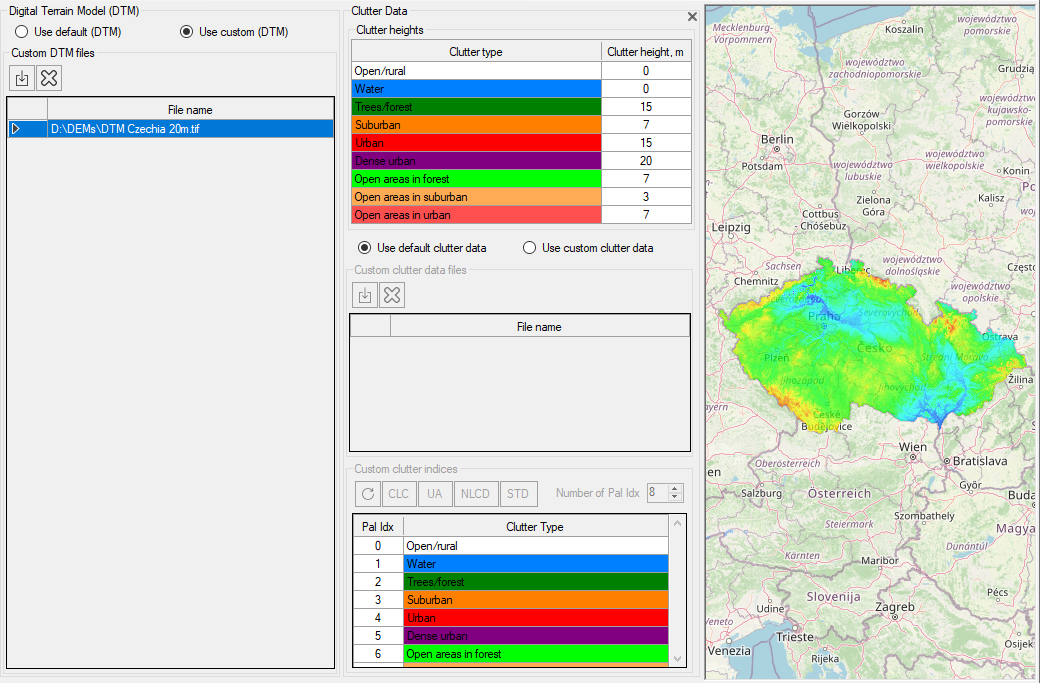The height and width of the screenshot is (683, 1040).
Task: Select the DTM Czechia 20m.tif file row
Action: [170, 129]
